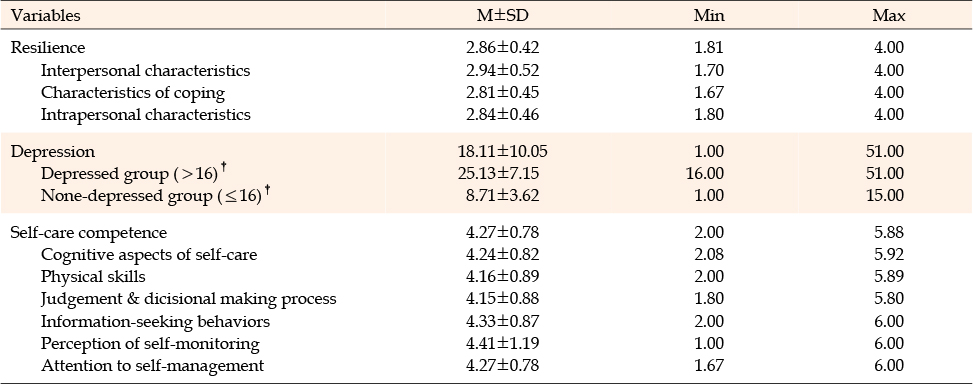Viewport: 973px width, 386px height.
Task: Select the Physical skills row label
Action: [93, 277]
